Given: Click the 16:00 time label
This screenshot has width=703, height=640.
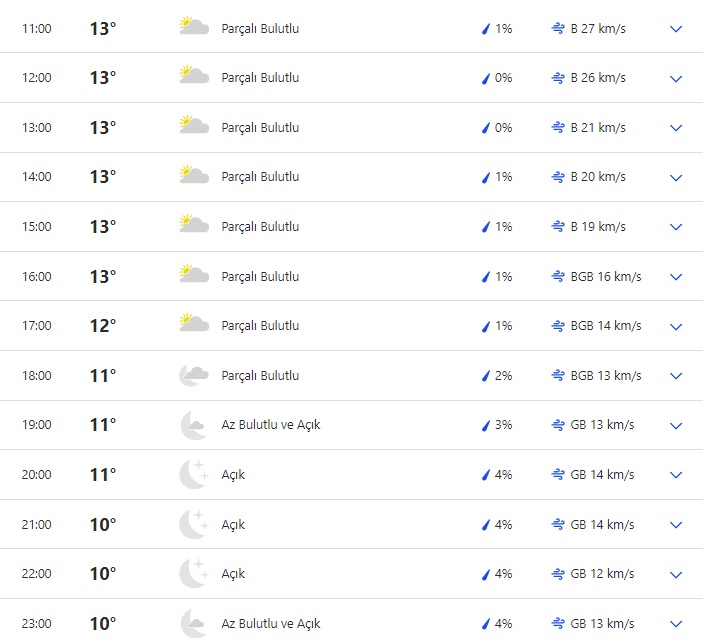Looking at the screenshot, I should coord(36,277).
